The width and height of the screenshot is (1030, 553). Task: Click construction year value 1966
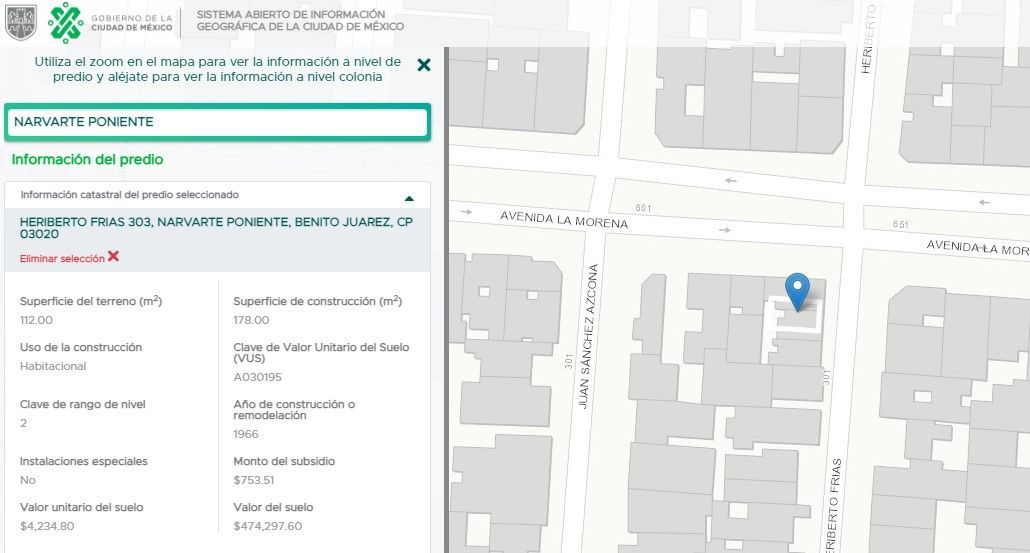246,434
